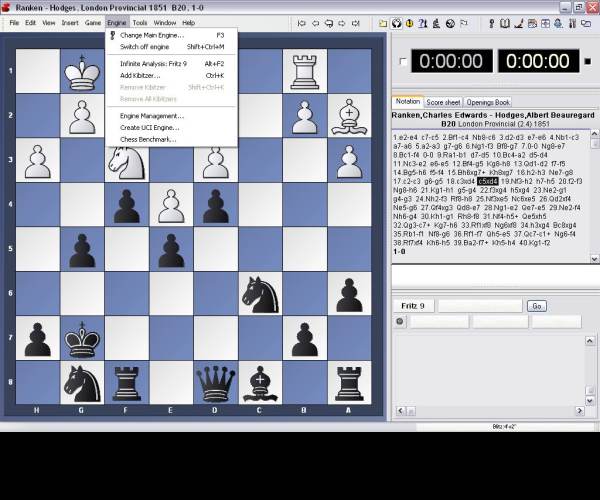
Task: Click the microscope analysis icon
Action: tap(436, 24)
